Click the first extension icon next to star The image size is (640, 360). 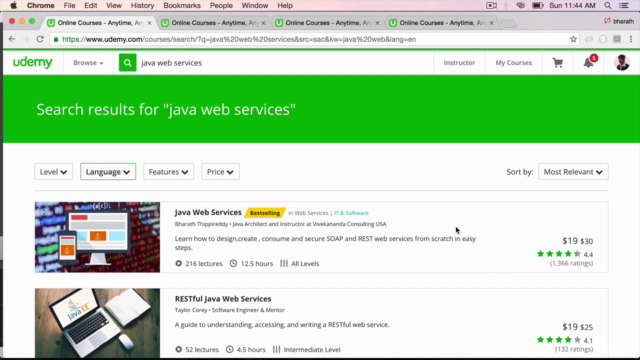pos(589,39)
